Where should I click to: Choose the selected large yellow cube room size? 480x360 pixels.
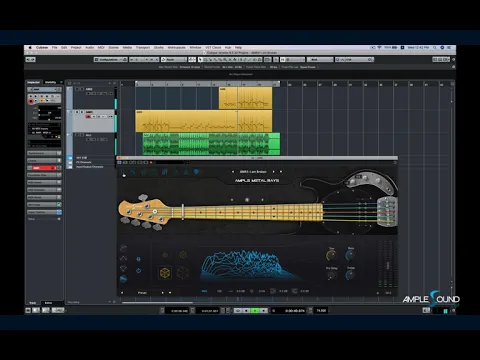coord(165,273)
